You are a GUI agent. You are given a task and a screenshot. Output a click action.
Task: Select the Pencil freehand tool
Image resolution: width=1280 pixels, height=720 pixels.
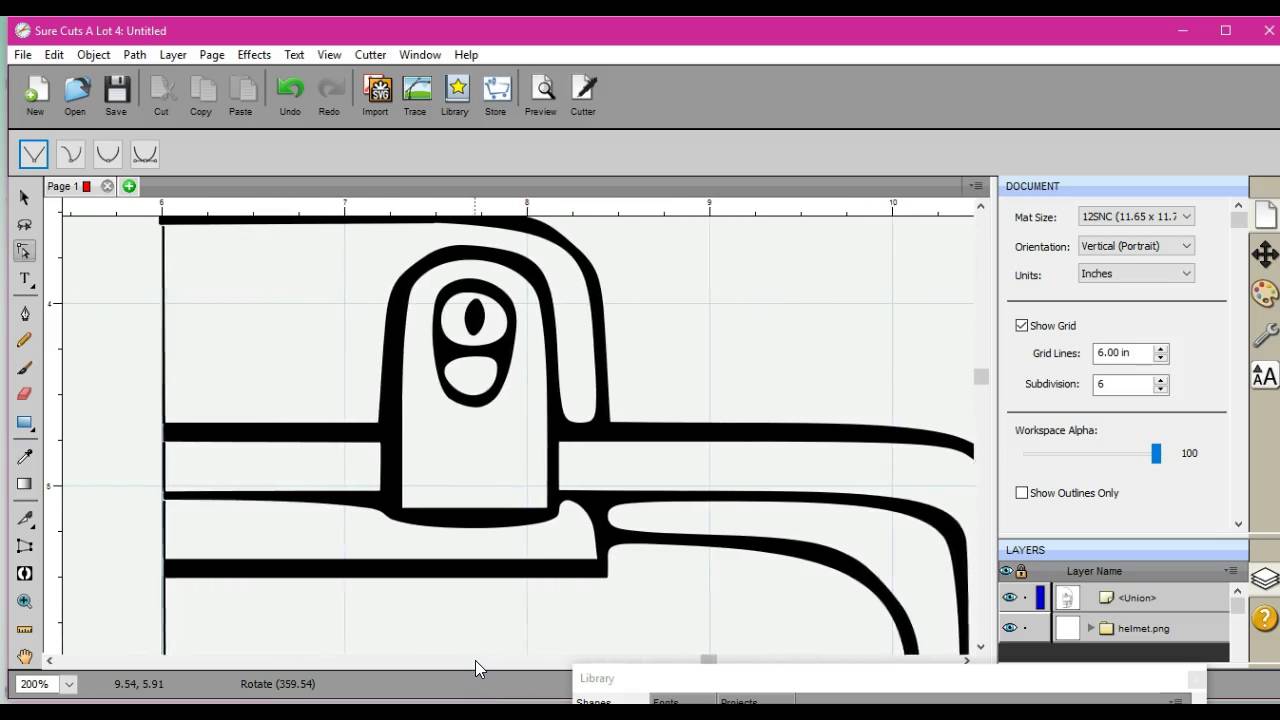click(25, 341)
